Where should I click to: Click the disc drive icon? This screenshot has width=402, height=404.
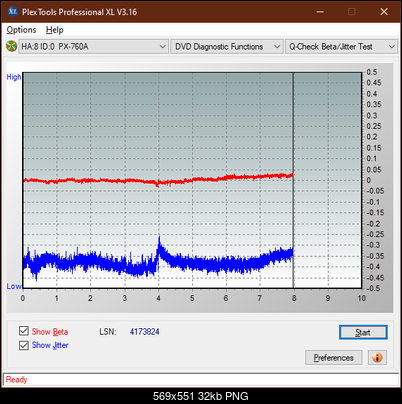click(12, 46)
